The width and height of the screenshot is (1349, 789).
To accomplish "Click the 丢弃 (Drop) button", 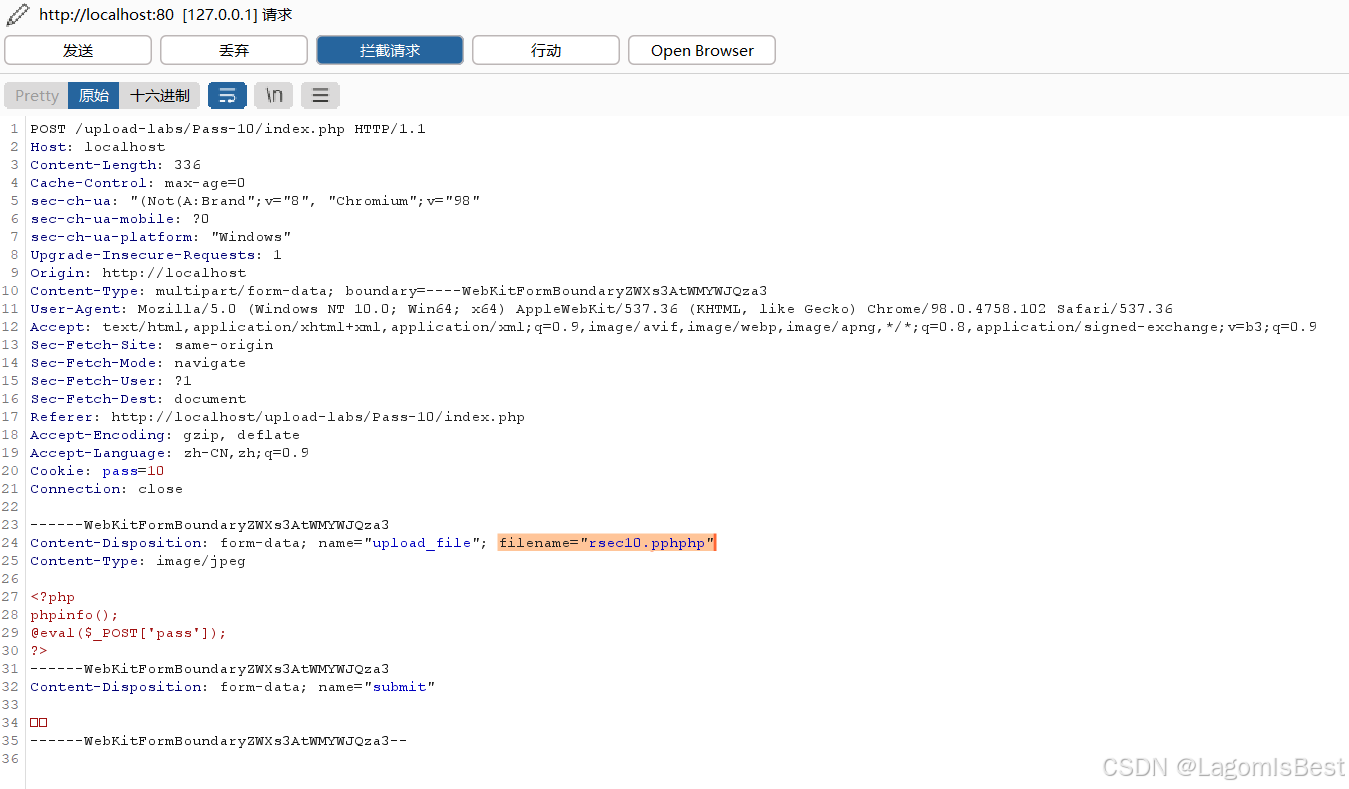I will (x=234, y=50).
